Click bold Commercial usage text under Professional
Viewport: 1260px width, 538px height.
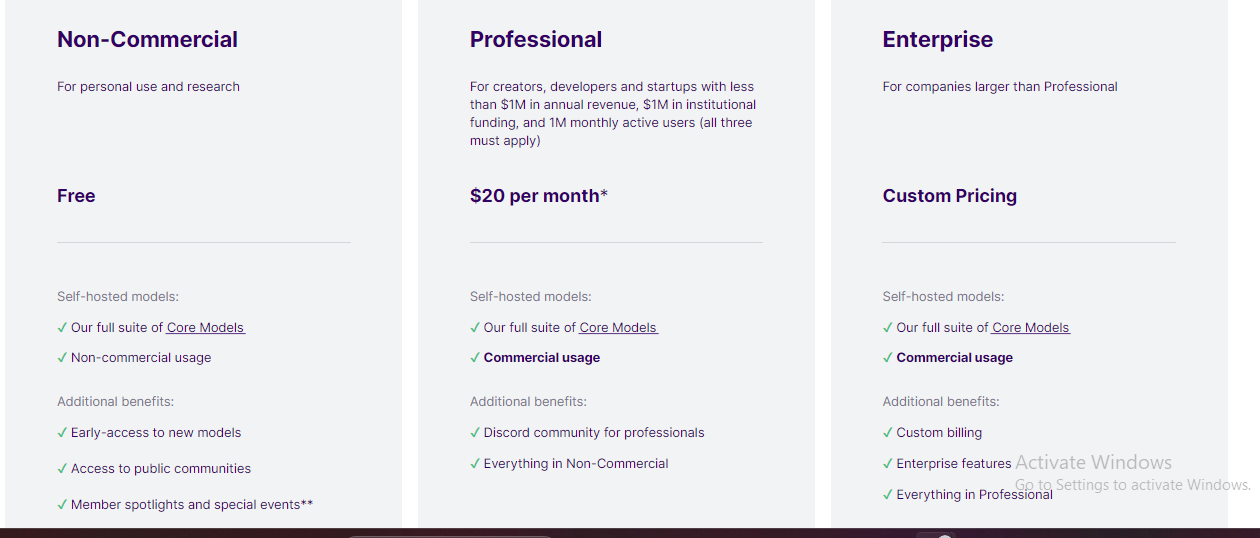coord(542,358)
